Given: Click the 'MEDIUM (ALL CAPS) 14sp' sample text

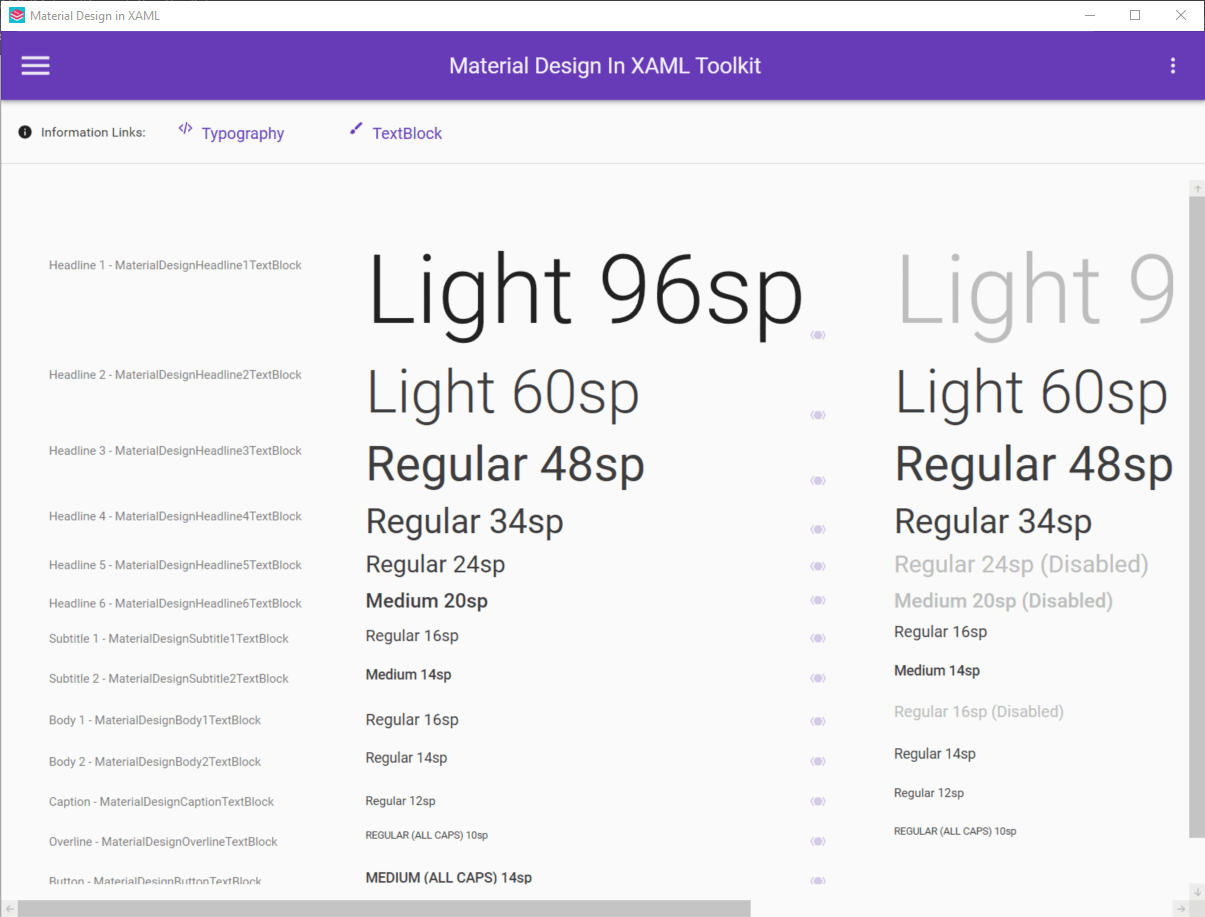Looking at the screenshot, I should click(449, 878).
